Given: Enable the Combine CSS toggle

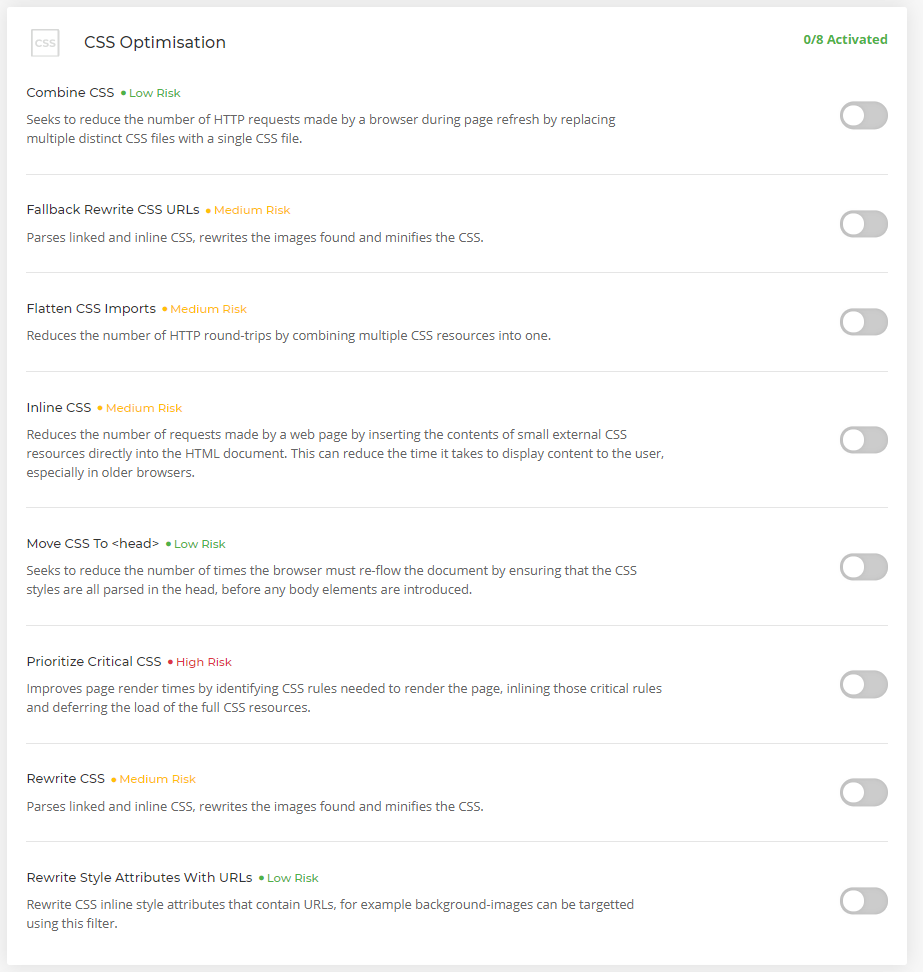Looking at the screenshot, I should point(863,116).
